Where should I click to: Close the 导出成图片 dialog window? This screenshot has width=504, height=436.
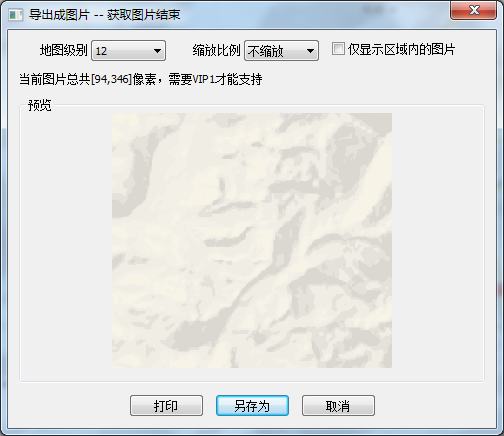tap(473, 10)
